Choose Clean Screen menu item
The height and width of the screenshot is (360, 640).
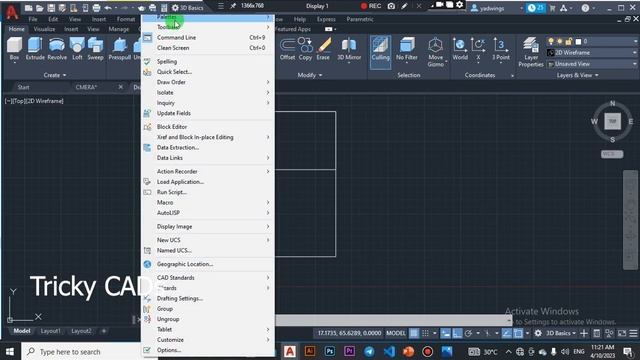point(208,48)
